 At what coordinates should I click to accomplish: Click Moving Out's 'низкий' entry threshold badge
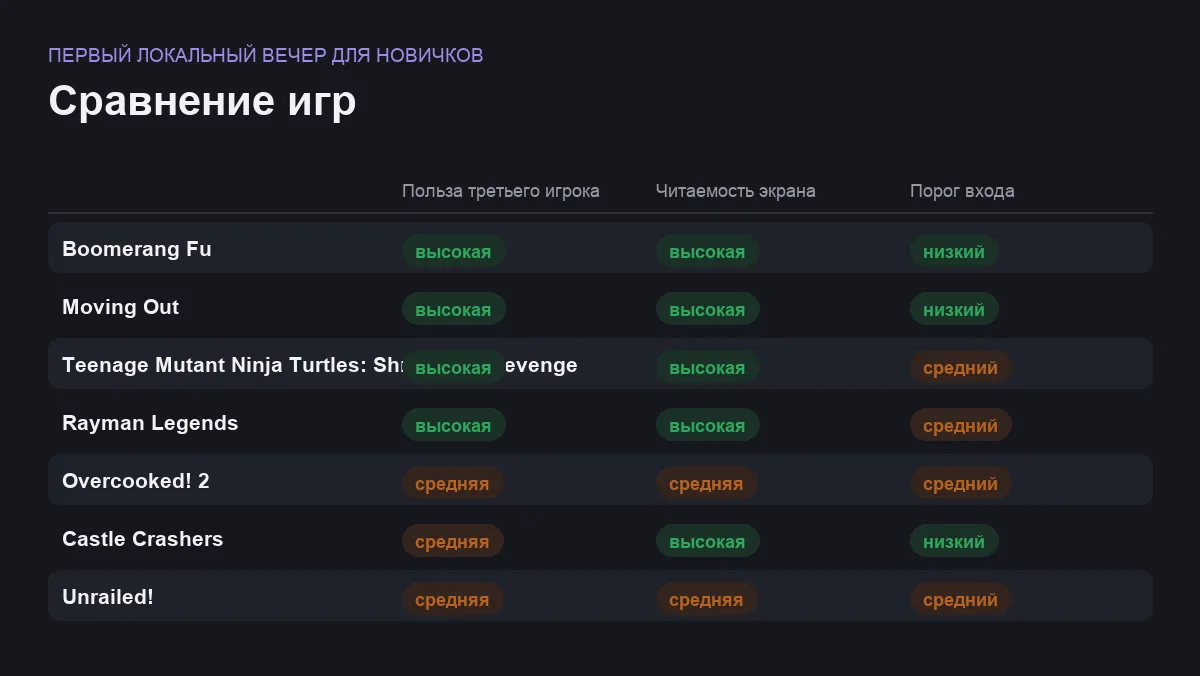pos(954,309)
